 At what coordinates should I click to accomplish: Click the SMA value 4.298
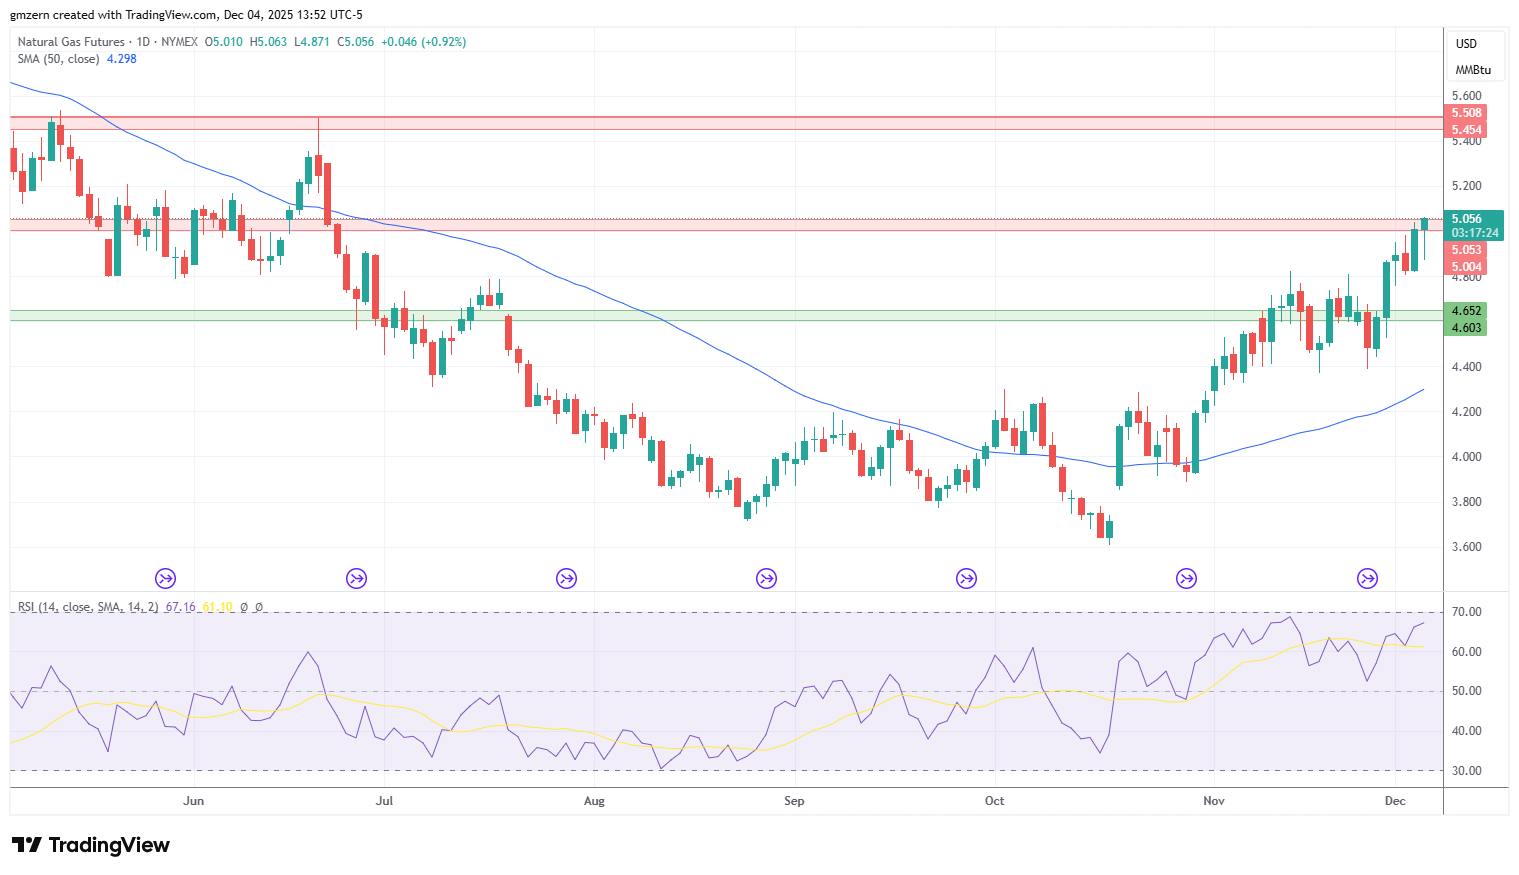tap(122, 59)
